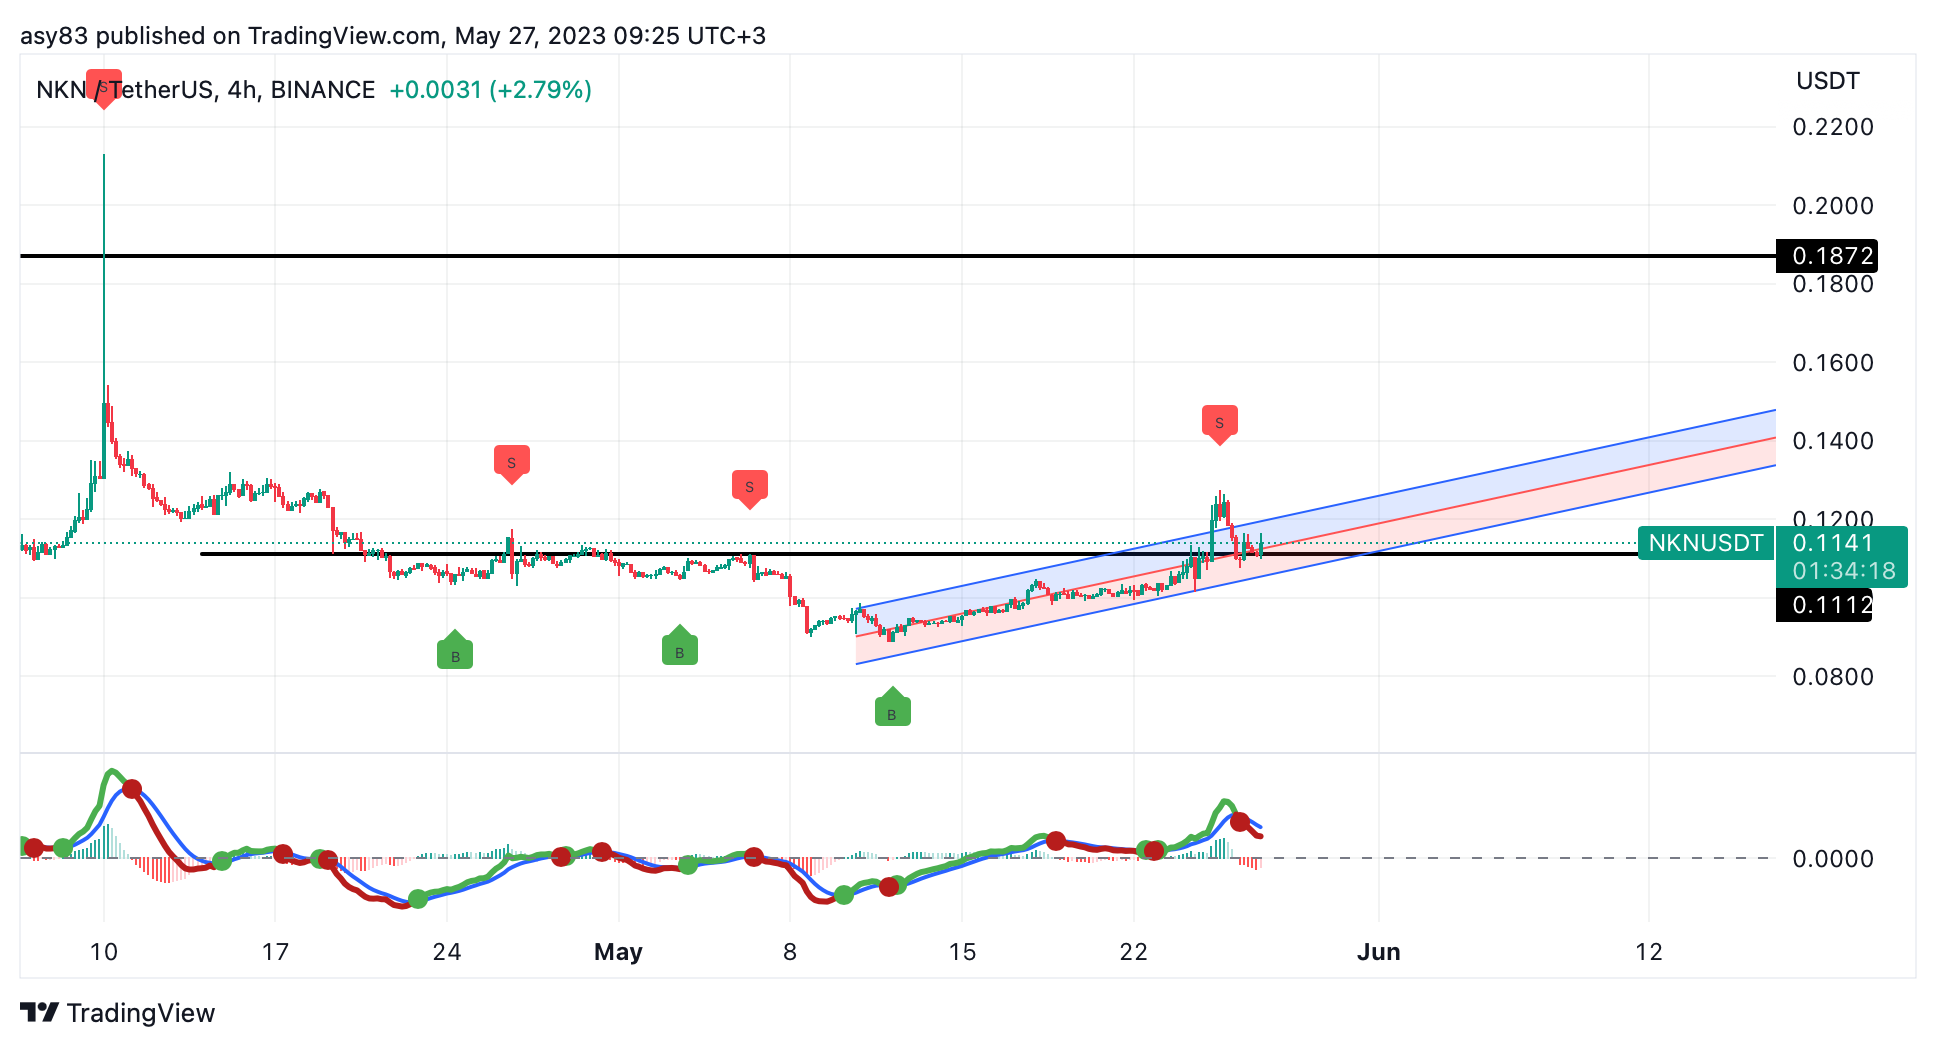Click the NKNUSDT green symbol tag
Viewport: 1936px width, 1048px height.
click(x=1705, y=543)
